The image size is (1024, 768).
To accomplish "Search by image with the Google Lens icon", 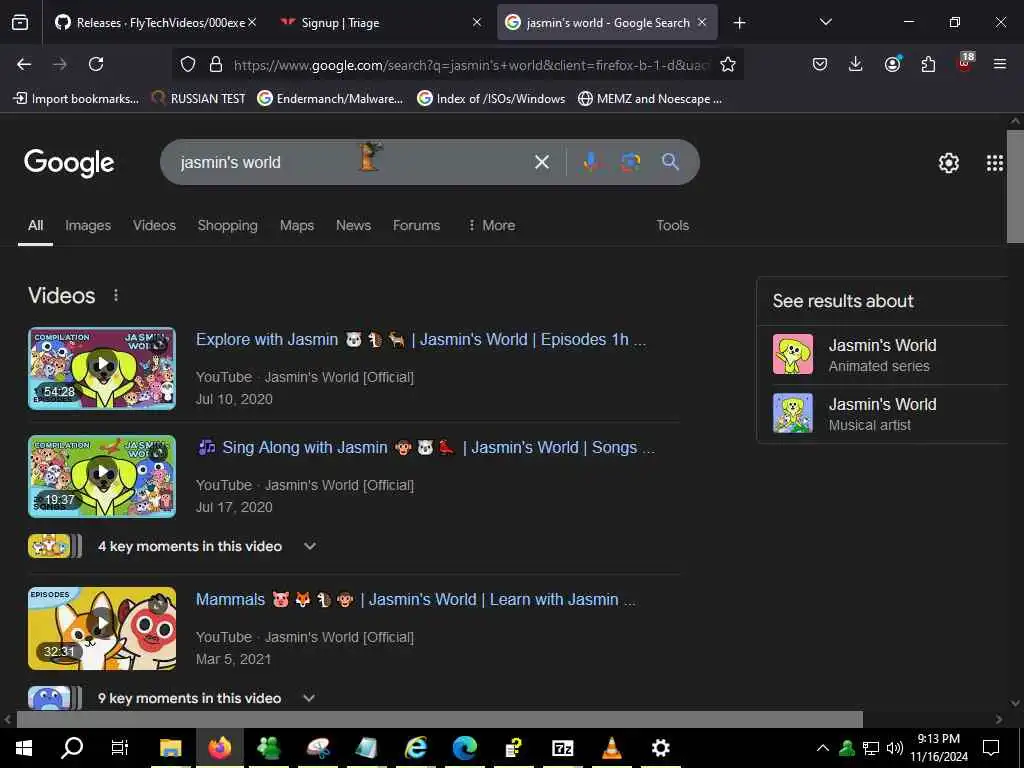I will point(630,162).
